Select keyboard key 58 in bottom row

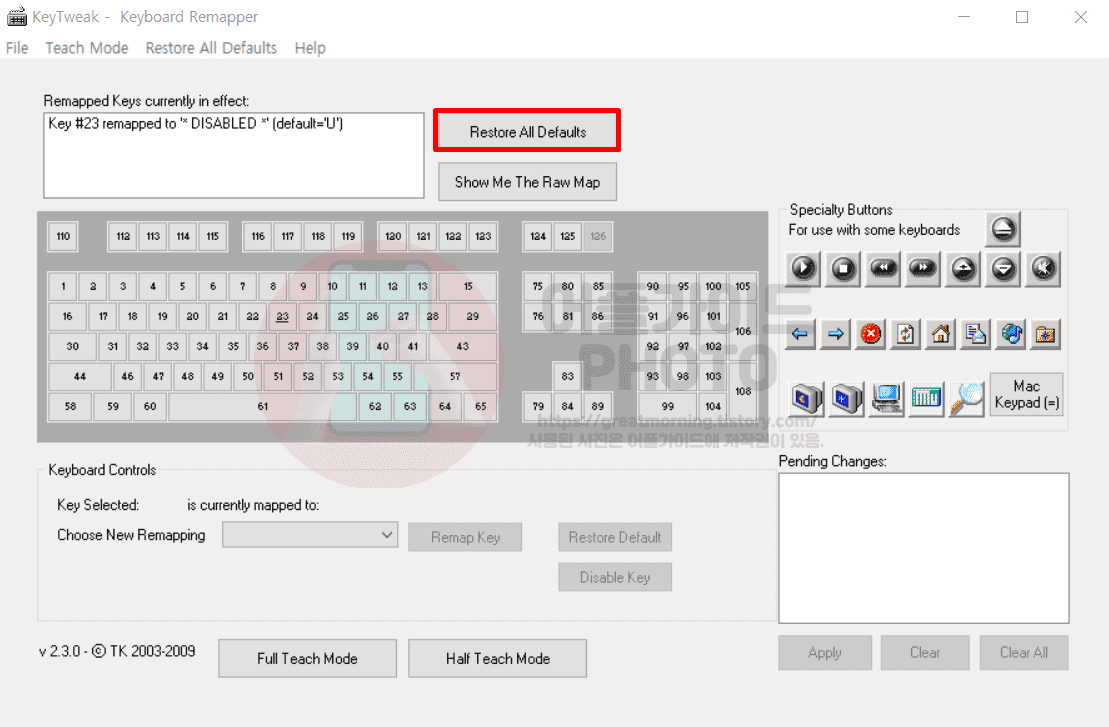click(70, 406)
